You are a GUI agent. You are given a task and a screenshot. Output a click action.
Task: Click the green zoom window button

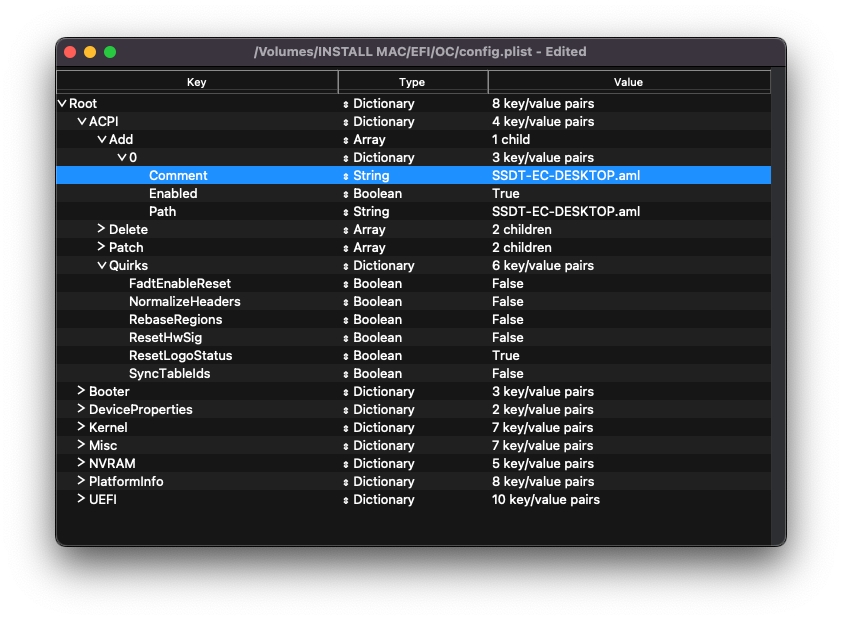coord(110,52)
